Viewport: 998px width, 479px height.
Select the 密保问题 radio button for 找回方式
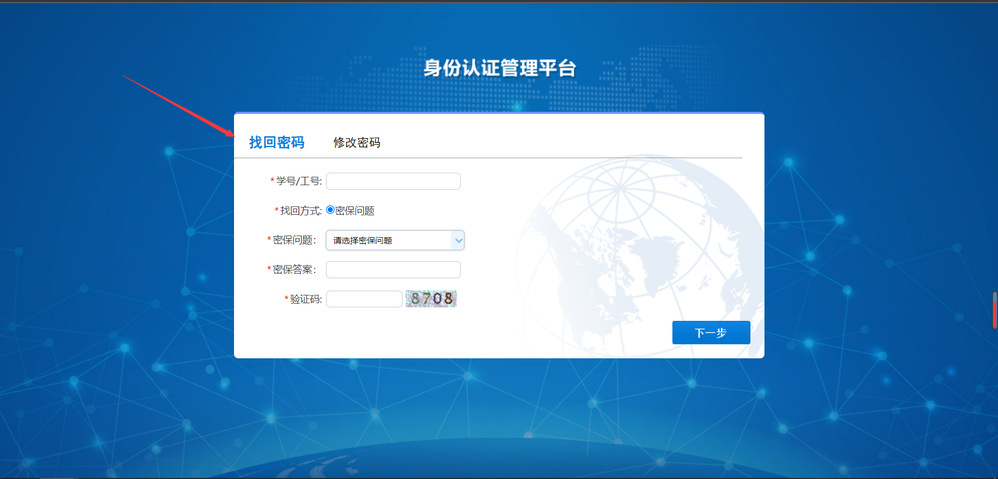point(330,210)
